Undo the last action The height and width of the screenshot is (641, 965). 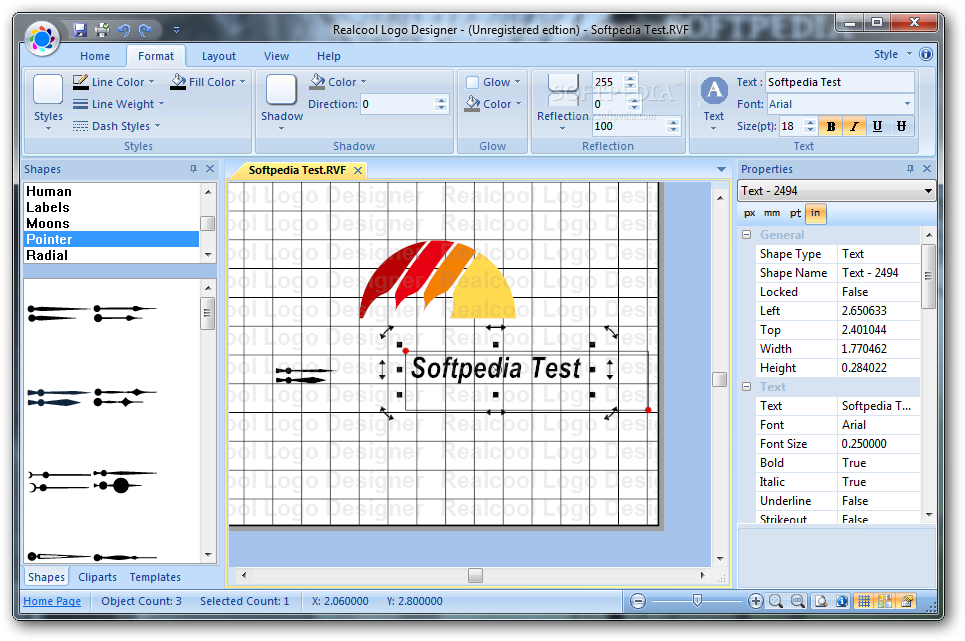[x=124, y=30]
